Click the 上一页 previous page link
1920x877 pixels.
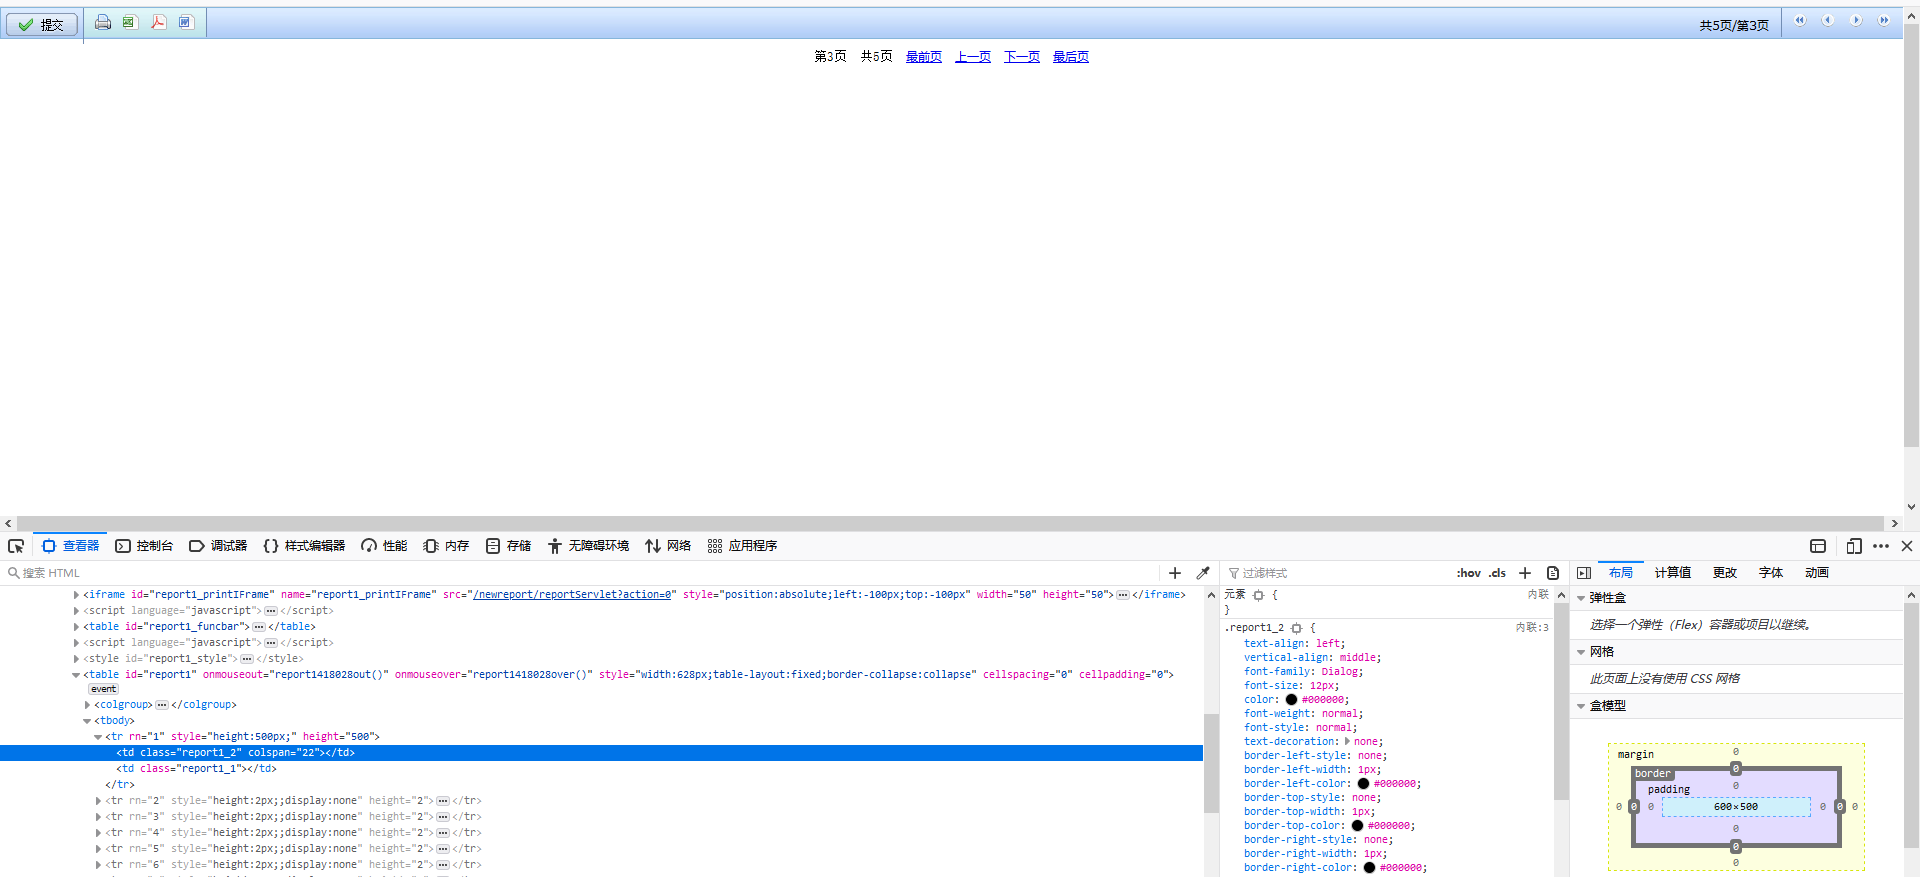(973, 57)
